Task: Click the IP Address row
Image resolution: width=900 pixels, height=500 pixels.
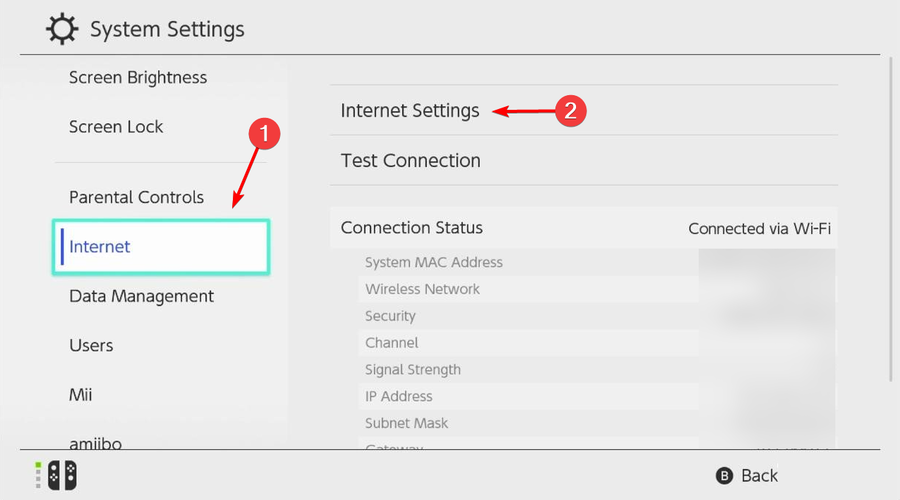Action: (x=399, y=397)
